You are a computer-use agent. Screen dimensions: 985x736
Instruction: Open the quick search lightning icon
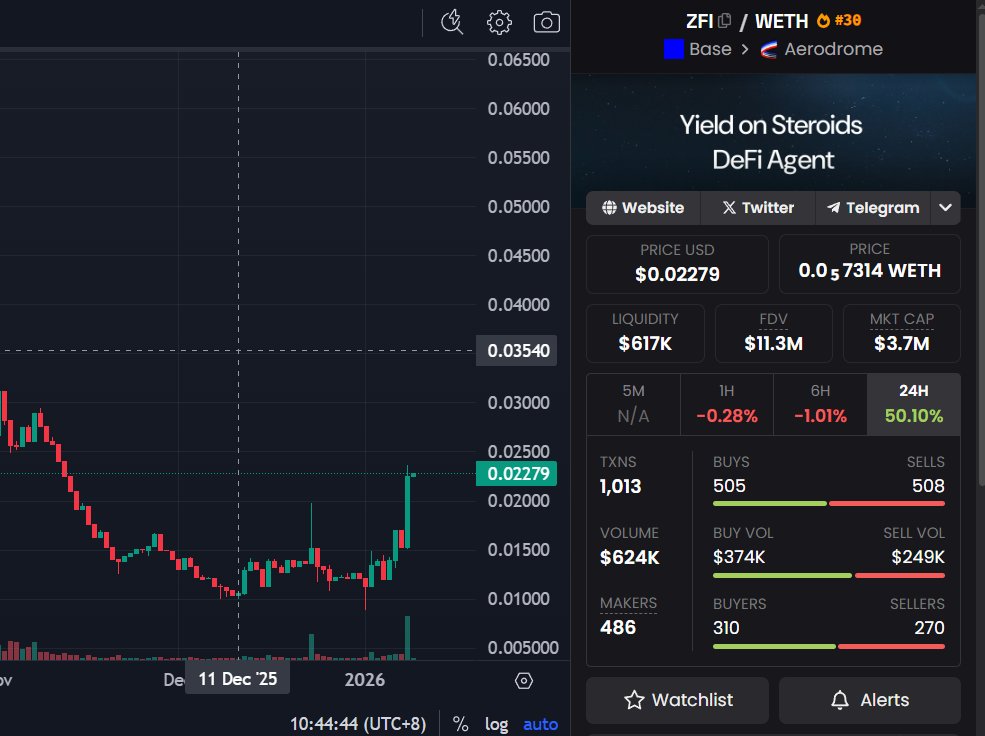point(452,22)
